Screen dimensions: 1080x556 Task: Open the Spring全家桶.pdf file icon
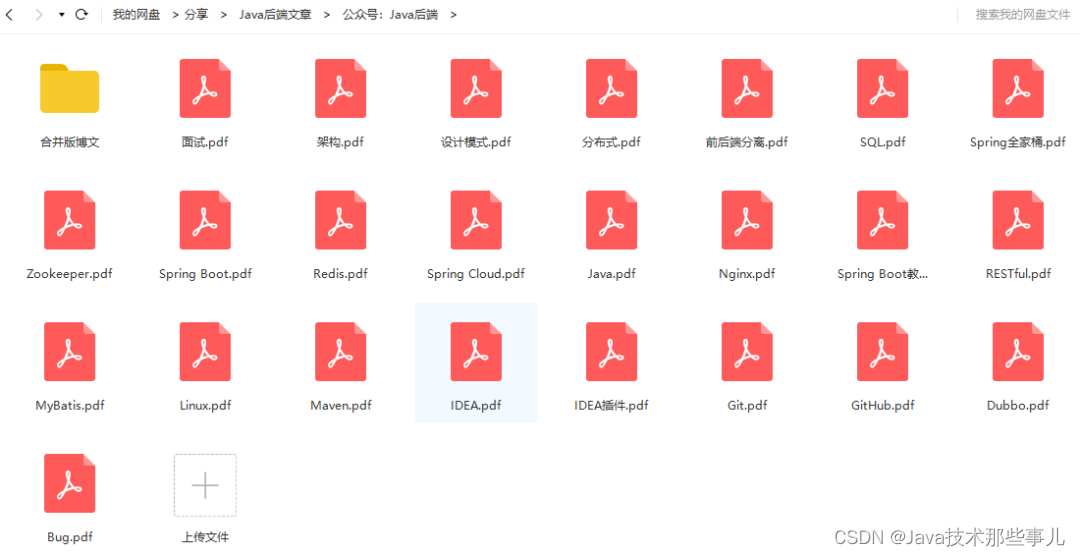(x=1018, y=88)
